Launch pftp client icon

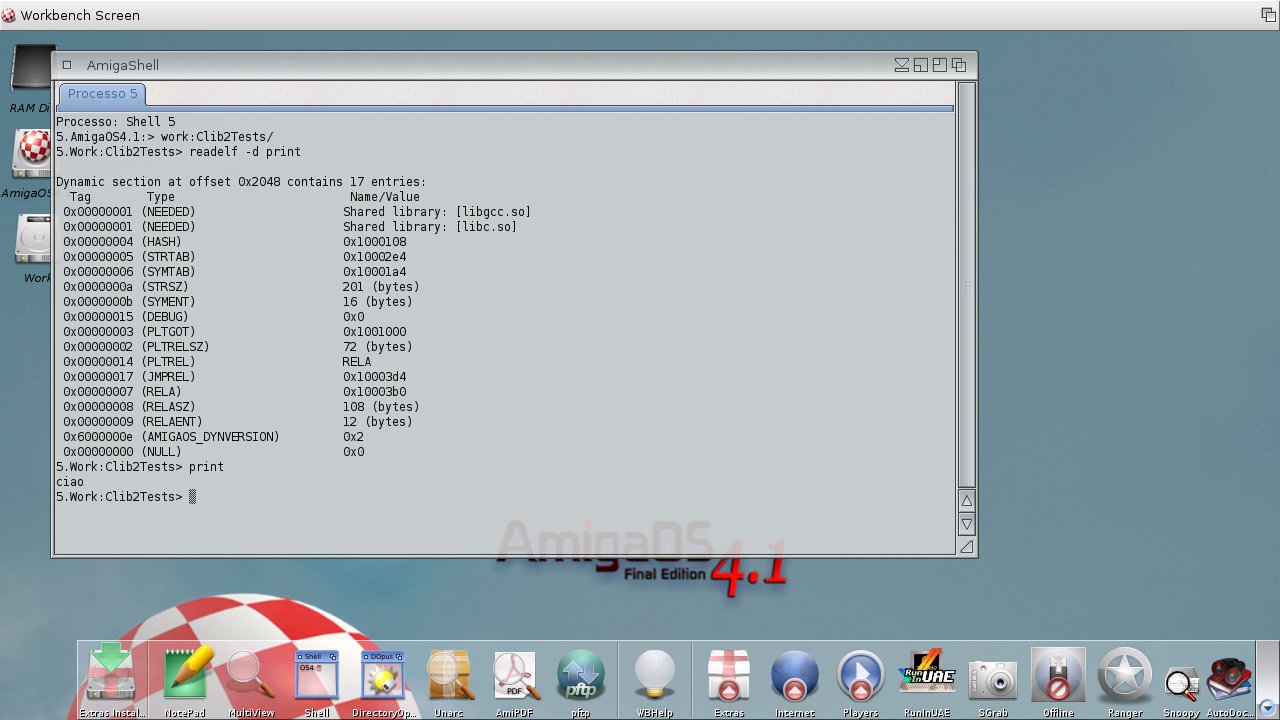[581, 680]
